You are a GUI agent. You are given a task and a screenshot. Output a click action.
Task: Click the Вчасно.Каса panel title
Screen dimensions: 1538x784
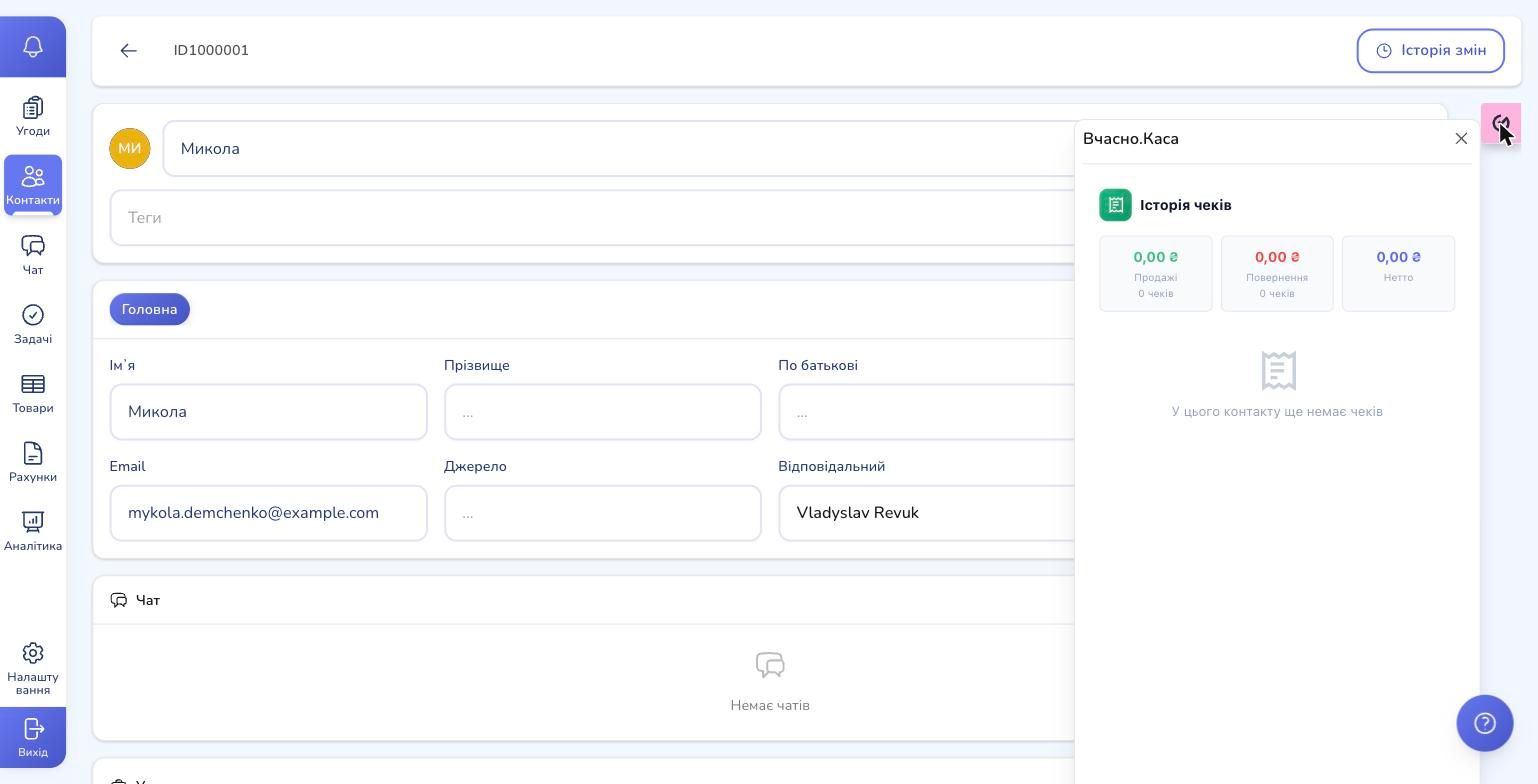pos(1131,138)
